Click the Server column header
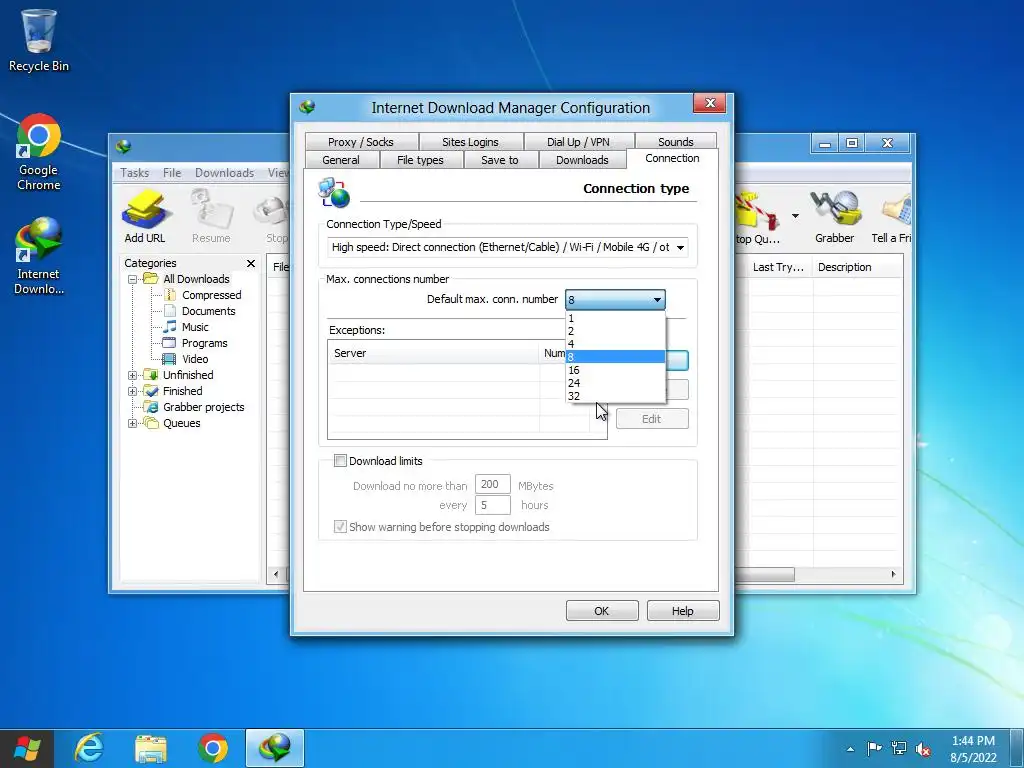 [x=434, y=353]
